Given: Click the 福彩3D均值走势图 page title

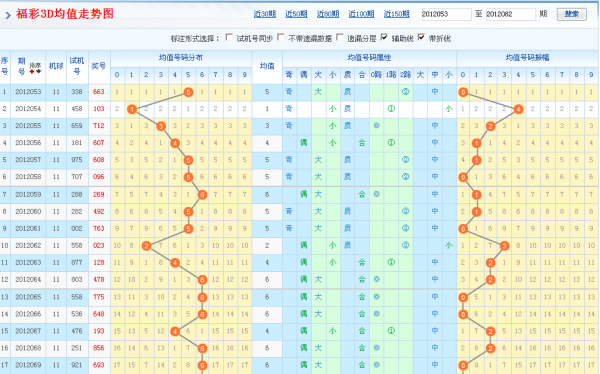Looking at the screenshot, I should pos(65,14).
